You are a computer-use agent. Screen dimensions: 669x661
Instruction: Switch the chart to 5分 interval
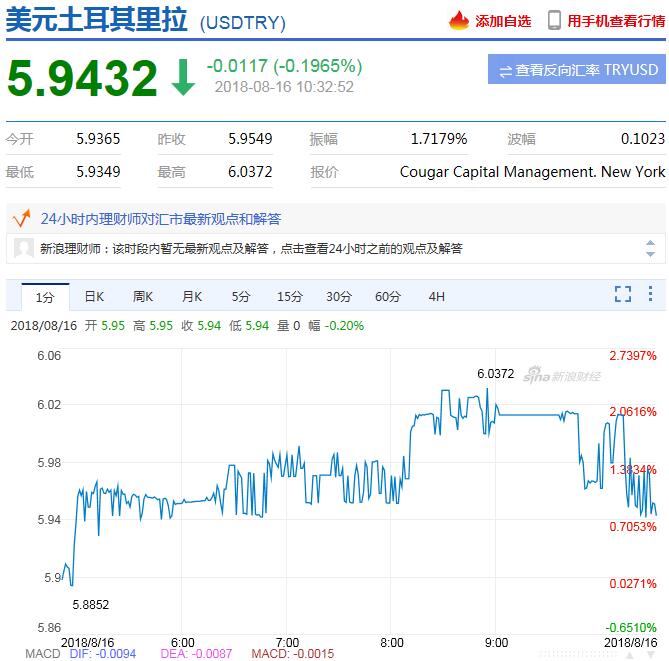tap(241, 296)
